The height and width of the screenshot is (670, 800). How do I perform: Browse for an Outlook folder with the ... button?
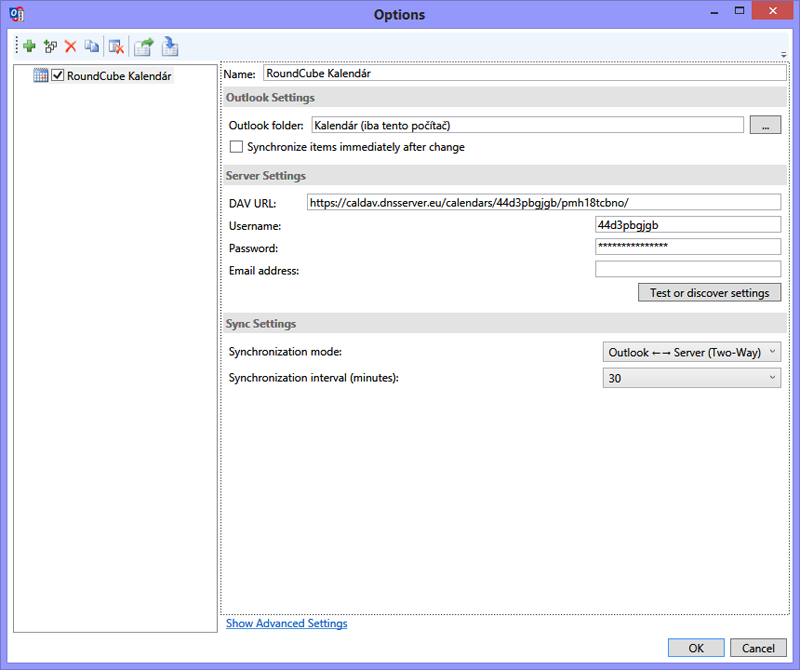[x=765, y=125]
